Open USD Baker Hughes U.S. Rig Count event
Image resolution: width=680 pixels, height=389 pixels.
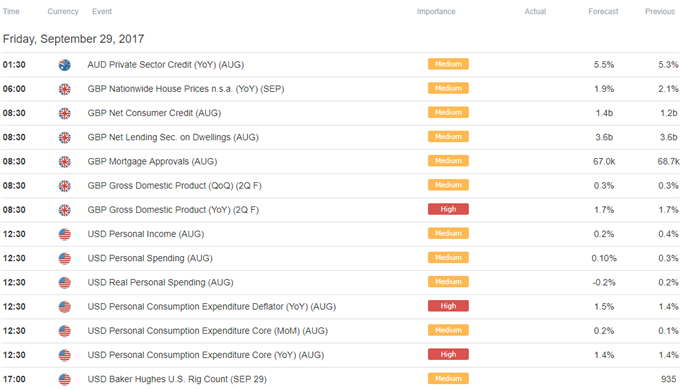pos(177,379)
